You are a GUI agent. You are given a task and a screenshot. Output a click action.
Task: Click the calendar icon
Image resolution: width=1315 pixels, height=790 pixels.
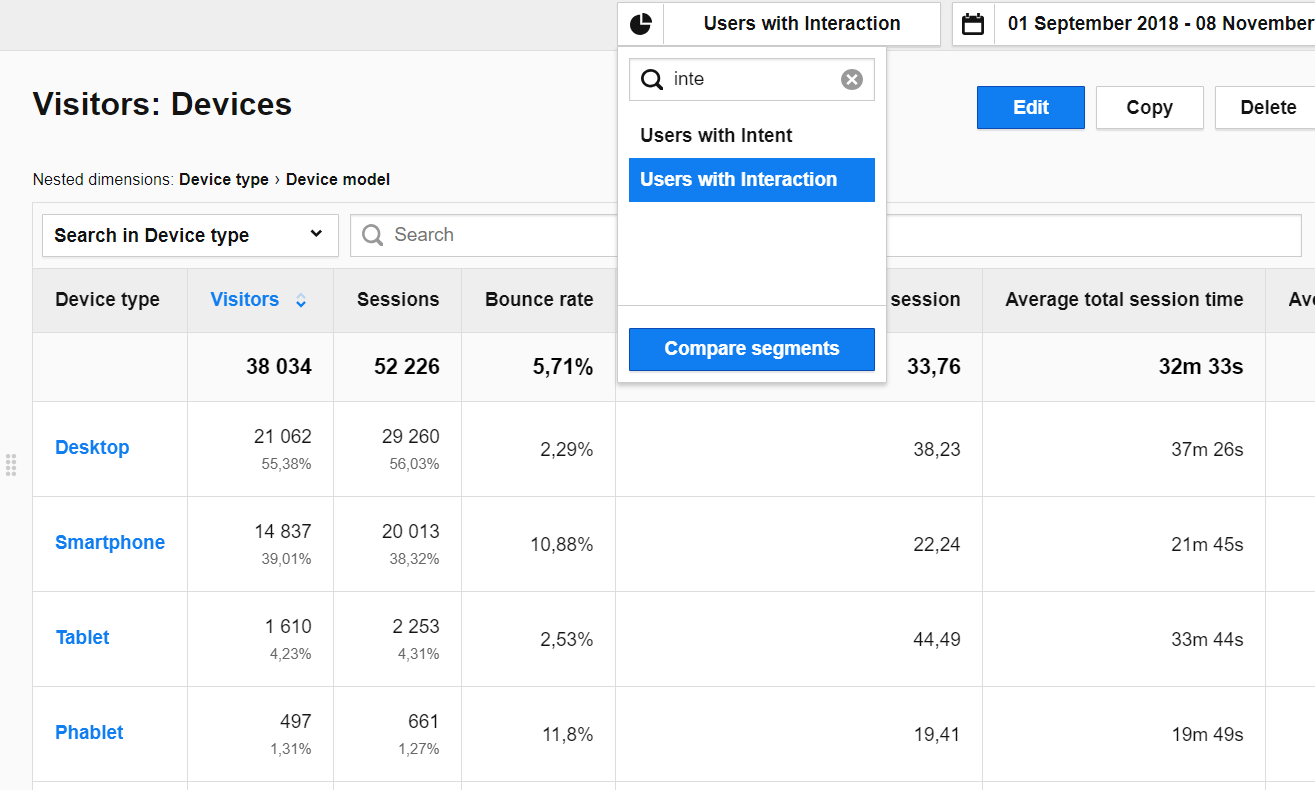coord(973,24)
